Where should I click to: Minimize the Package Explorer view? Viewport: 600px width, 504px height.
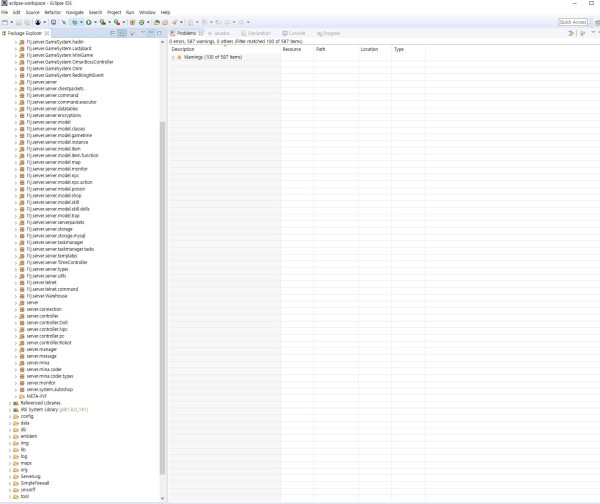(x=151, y=33)
